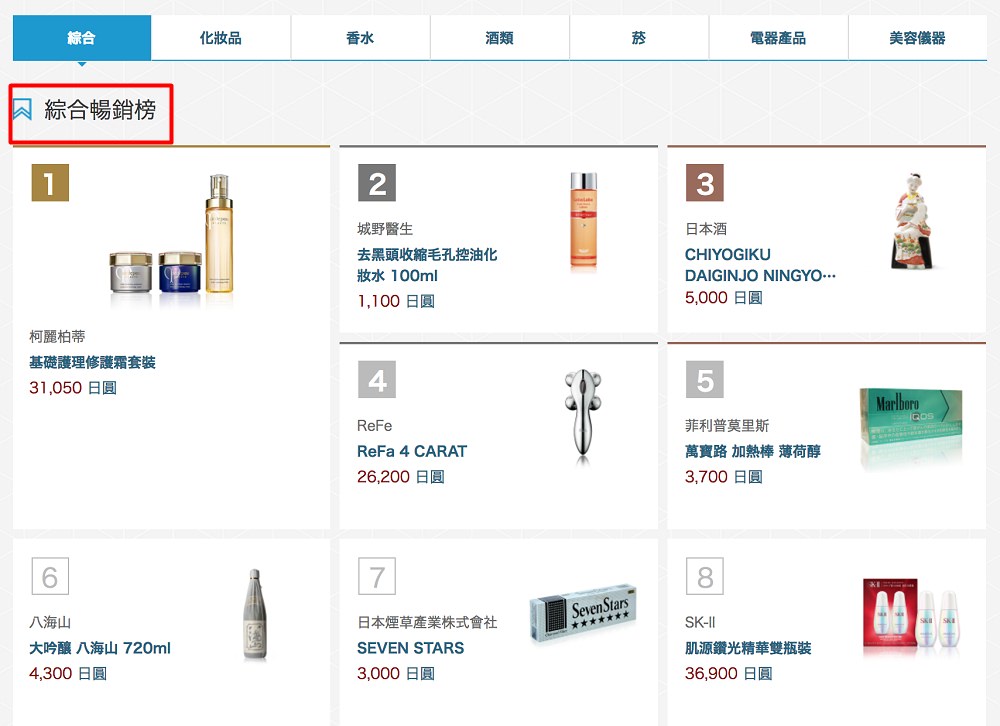View the SK-II essence set image

(912, 615)
